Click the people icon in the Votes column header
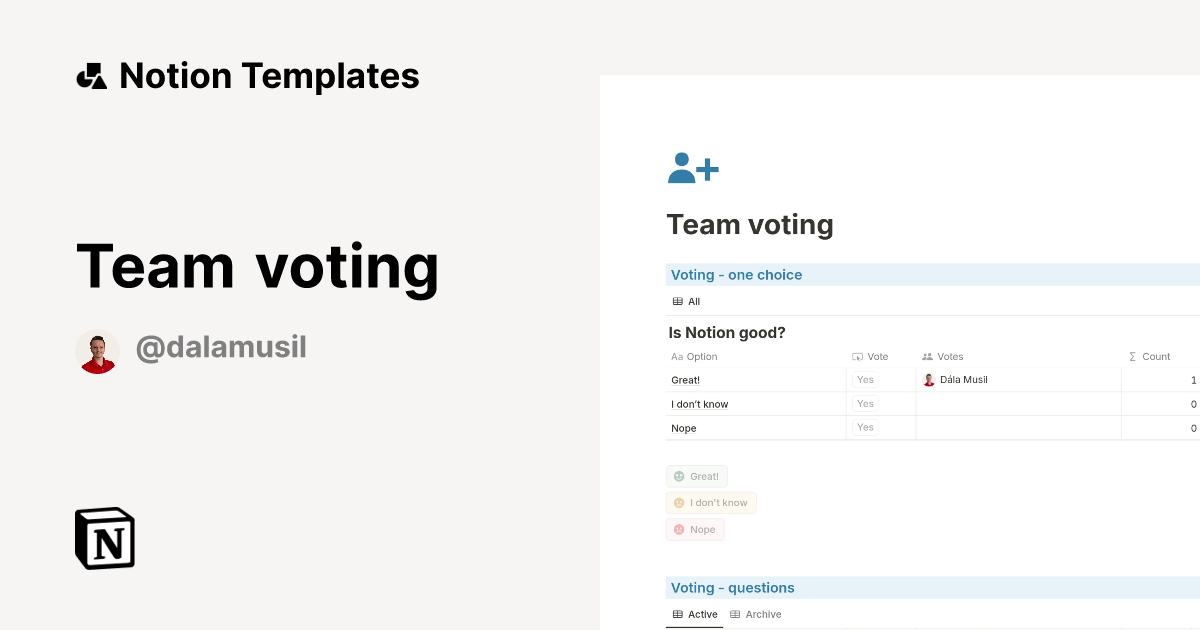The width and height of the screenshot is (1200, 630). [928, 356]
